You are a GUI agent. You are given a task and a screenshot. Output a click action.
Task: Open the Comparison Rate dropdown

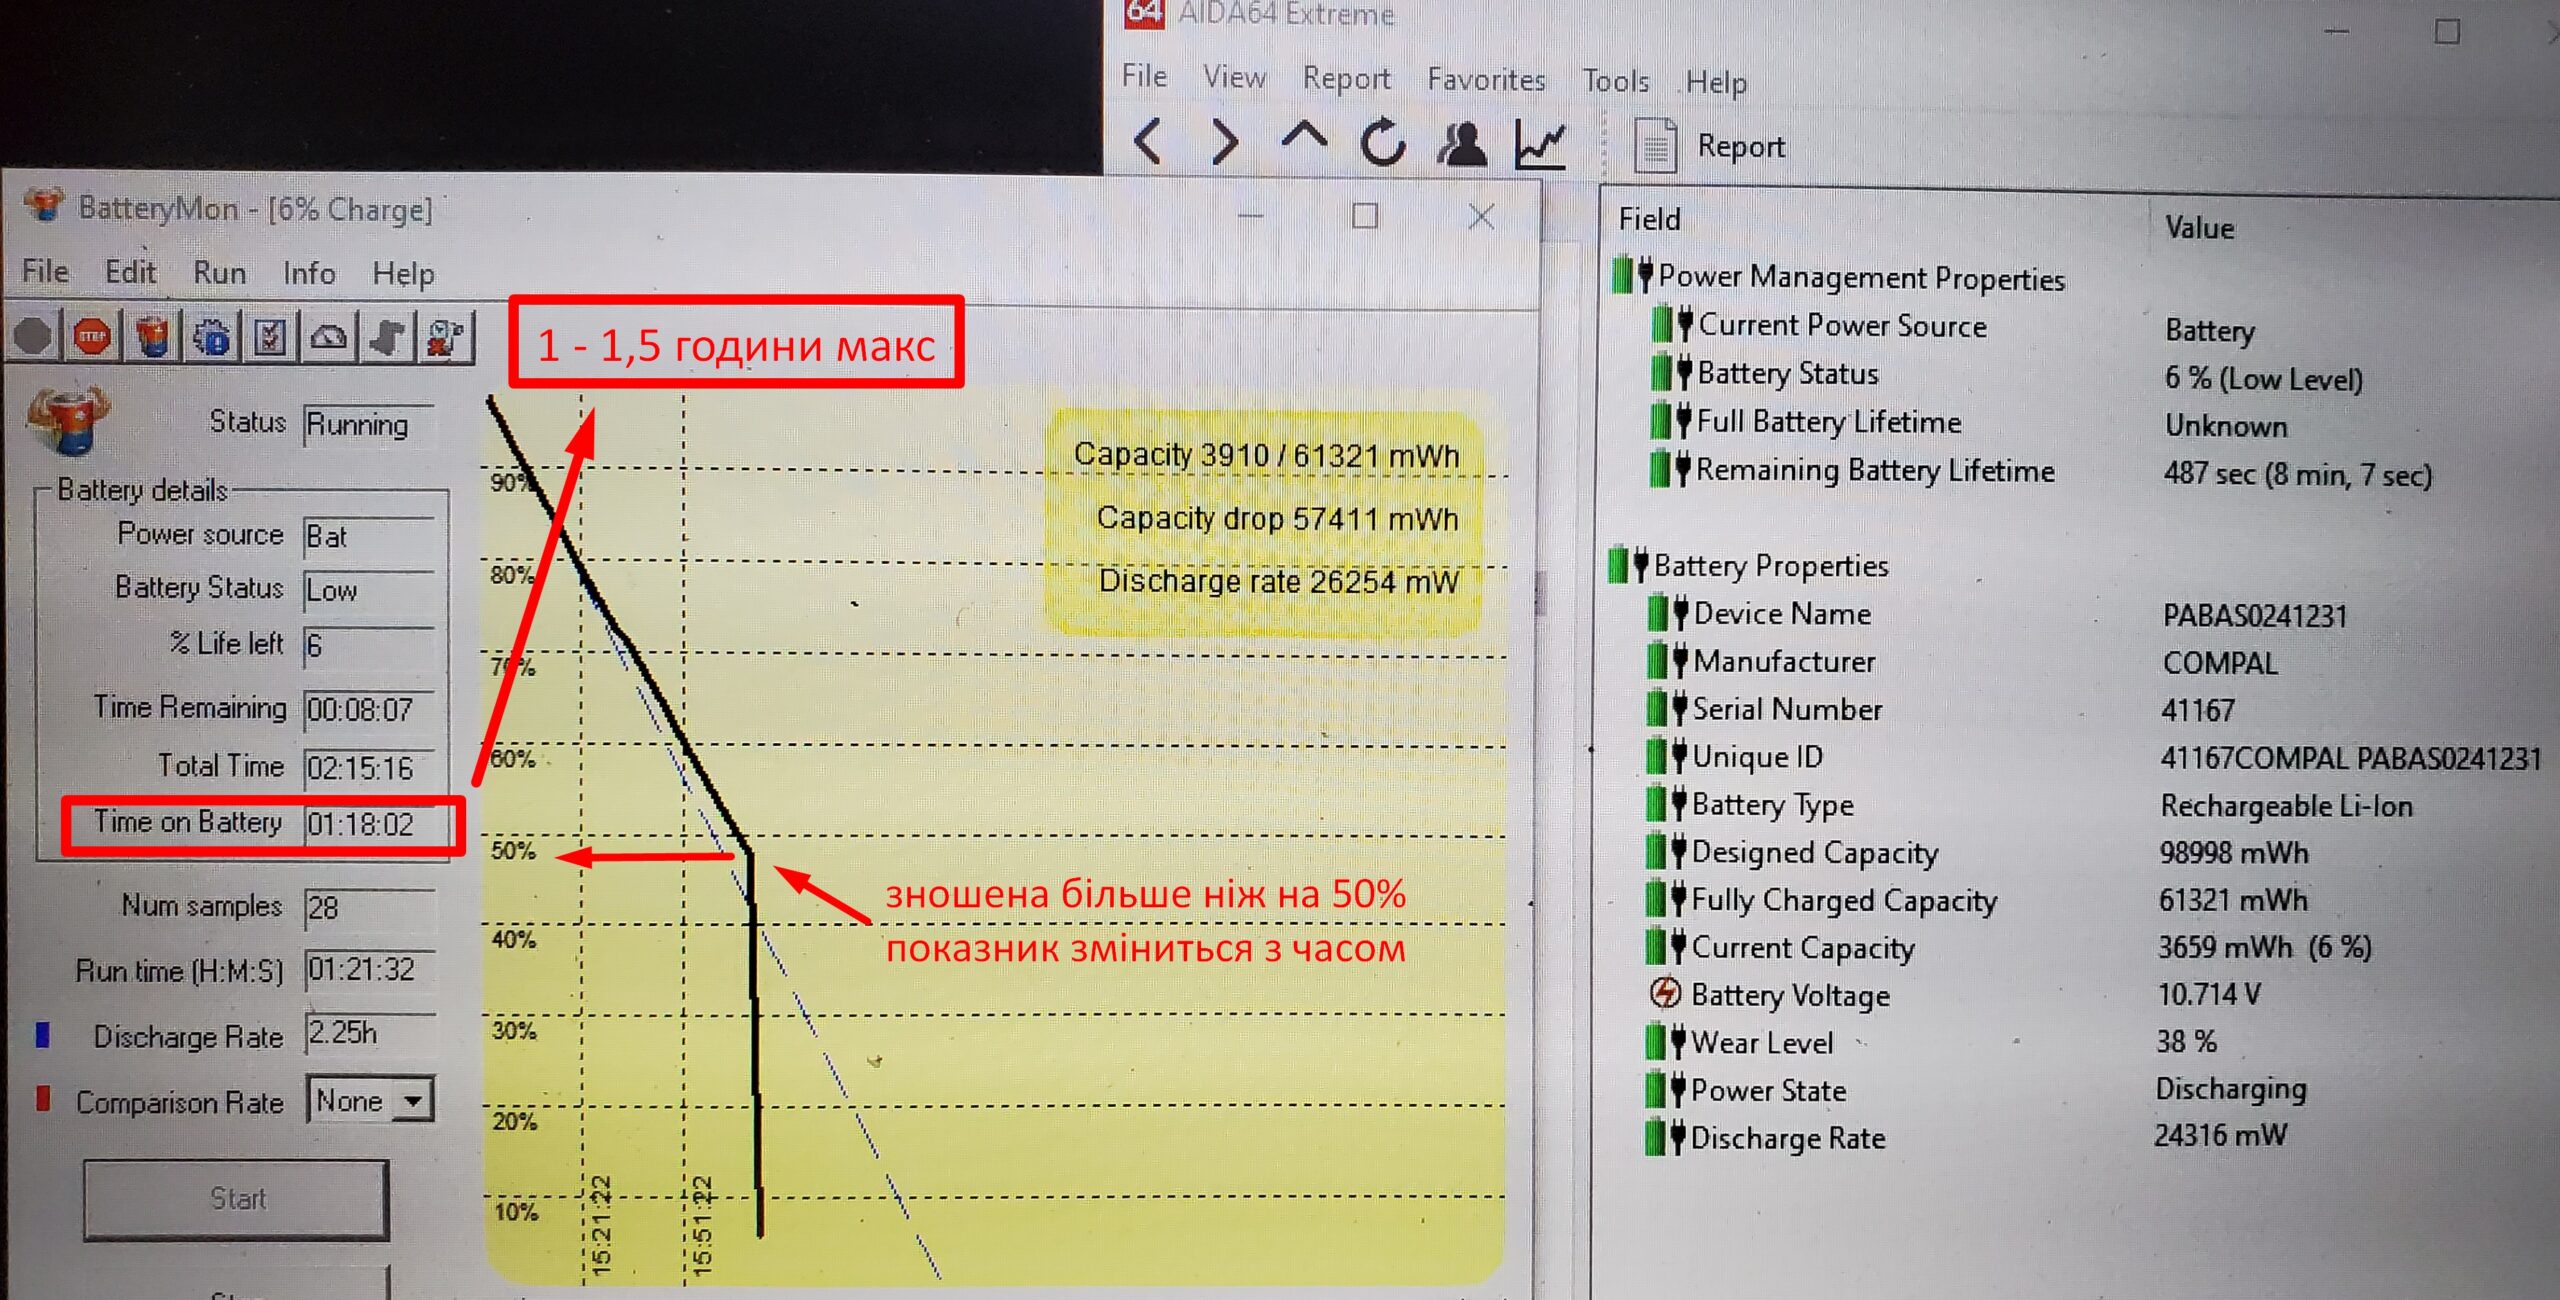coord(412,1101)
